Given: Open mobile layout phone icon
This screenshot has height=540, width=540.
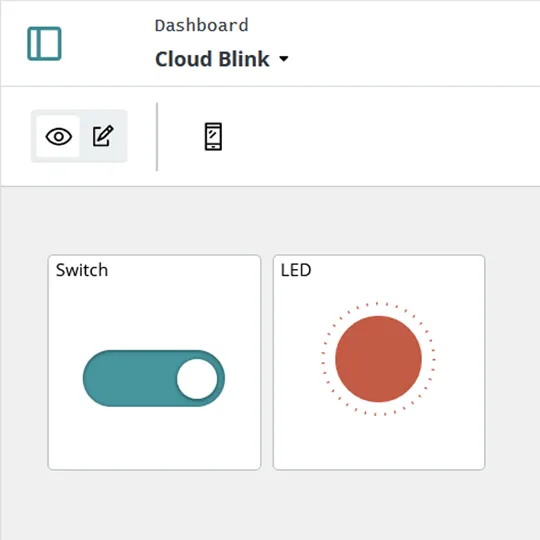Looking at the screenshot, I should (x=213, y=136).
